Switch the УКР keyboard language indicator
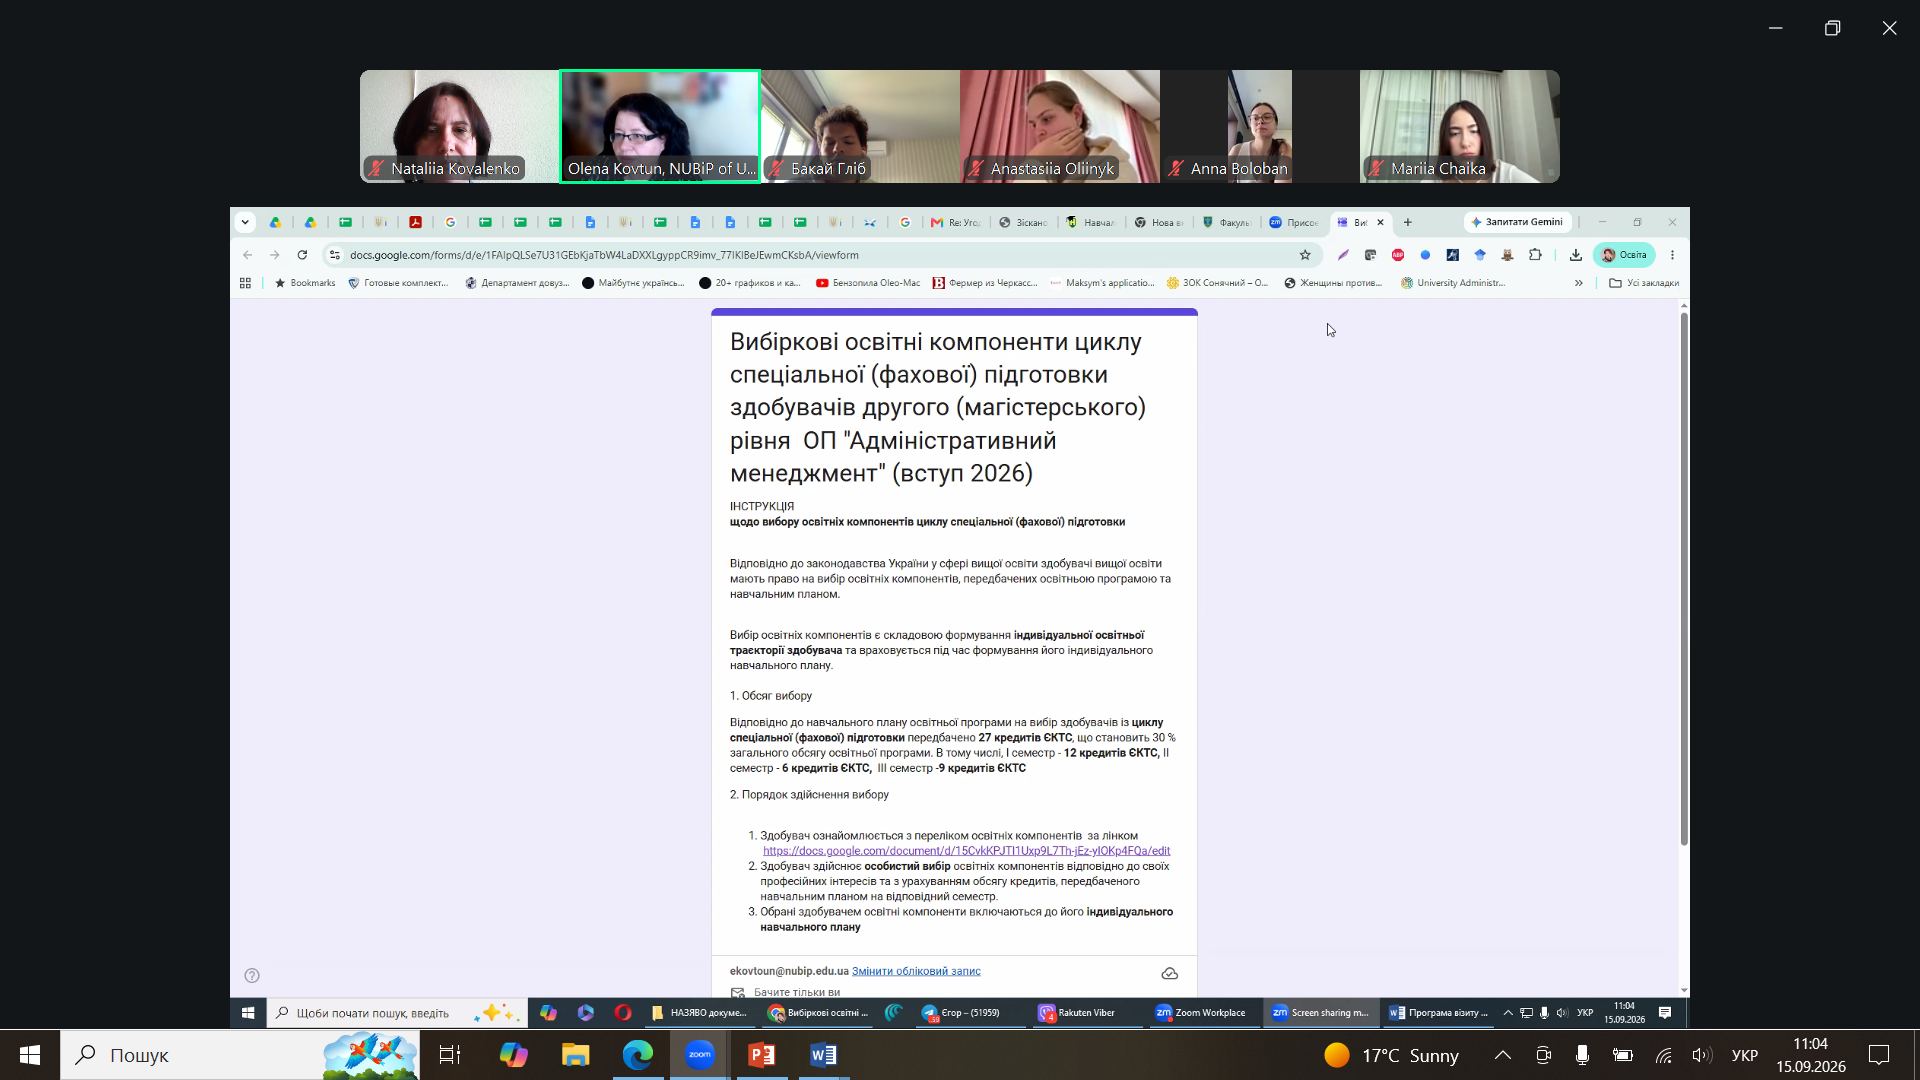This screenshot has height=1080, width=1920. pyautogui.click(x=1744, y=1055)
